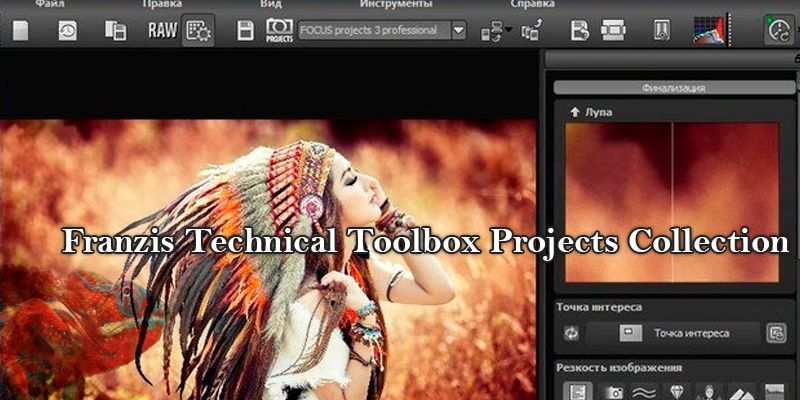Collapse the Лупа panel arrow
The height and width of the screenshot is (400, 800).
coord(575,112)
